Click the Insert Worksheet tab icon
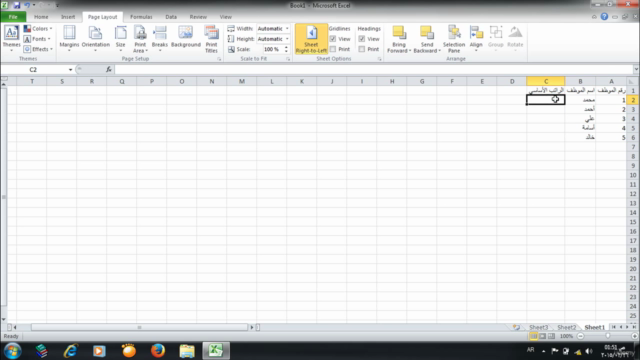The height and width of the screenshot is (360, 640). pyautogui.click(x=516, y=327)
